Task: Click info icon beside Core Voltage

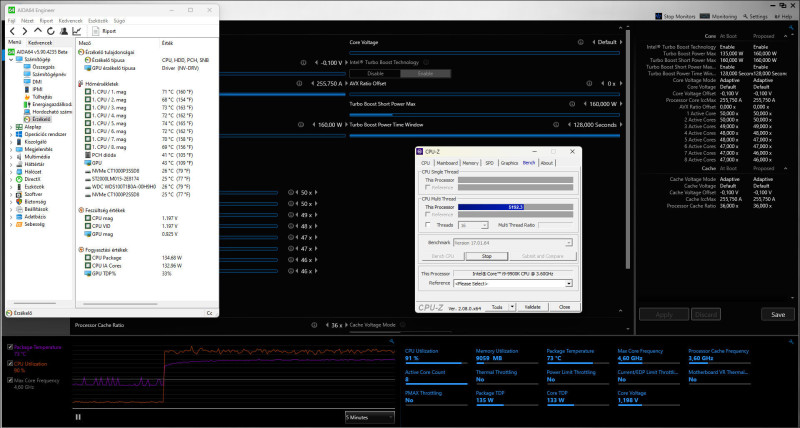Action: click(581, 42)
